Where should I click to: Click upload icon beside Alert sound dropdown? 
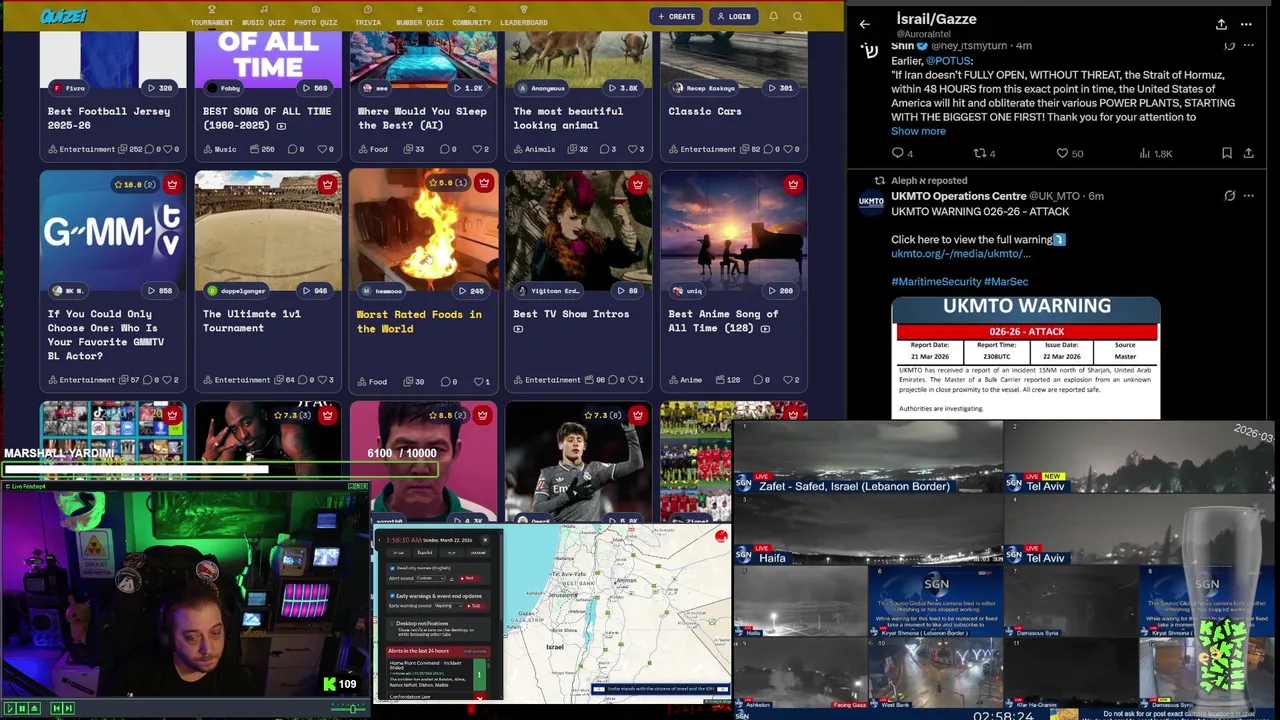[x=452, y=579]
